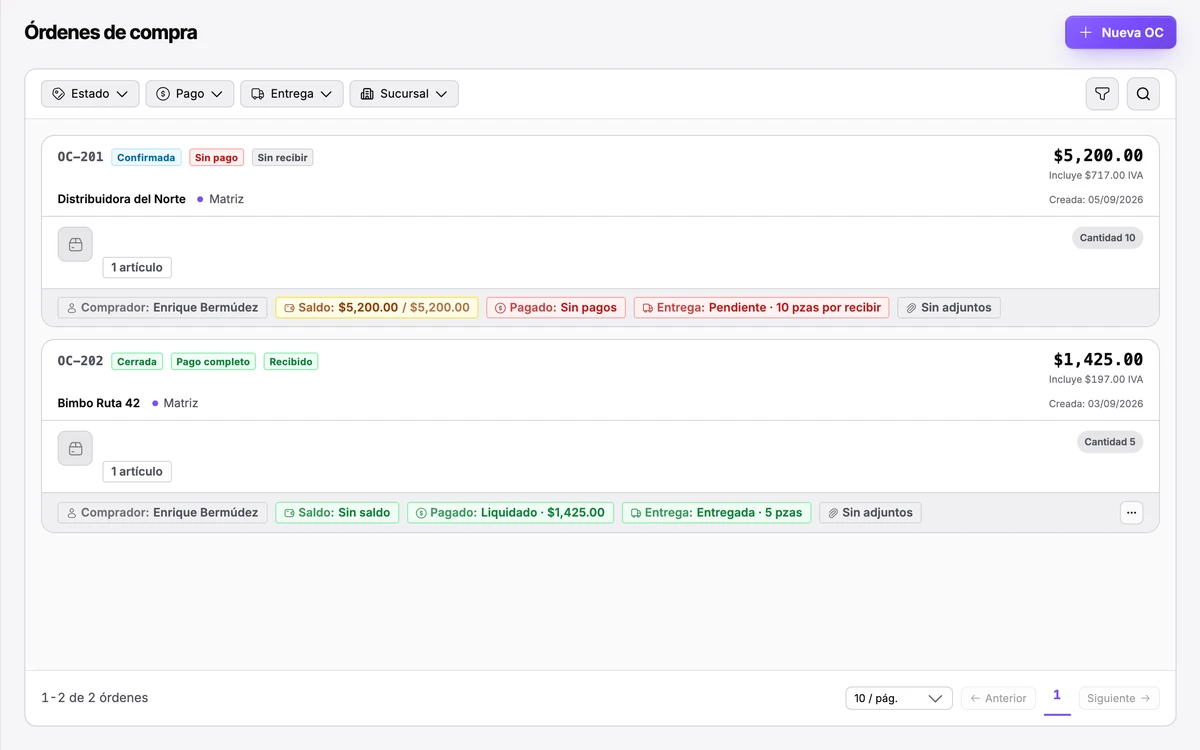
Task: Click Sin adjuntos chip in OC-201
Action: [x=949, y=307]
